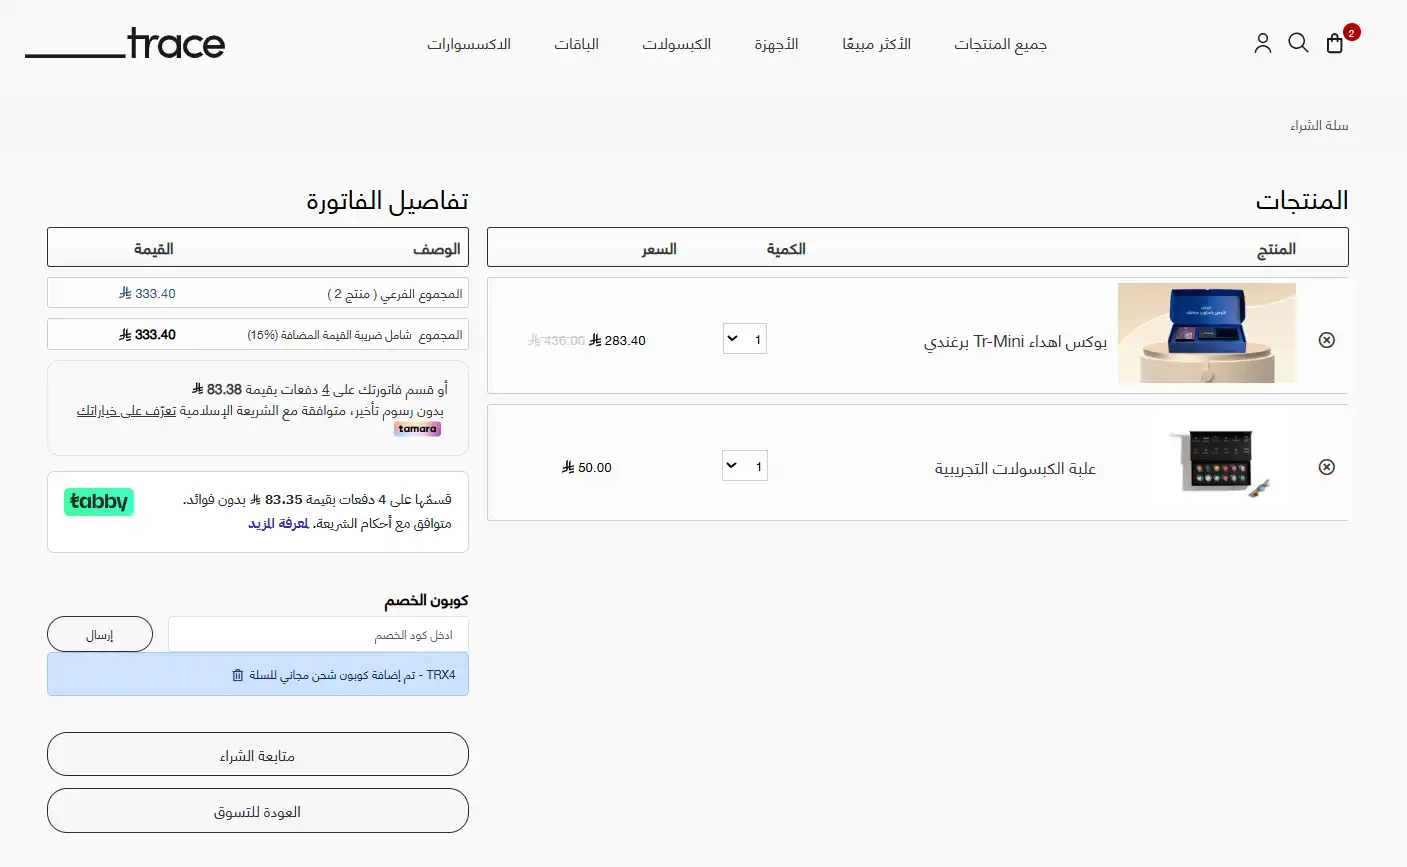Screen dimensions: 1407x867
Task: Click the الوصف column header
Action: pyautogui.click(x=437, y=249)
